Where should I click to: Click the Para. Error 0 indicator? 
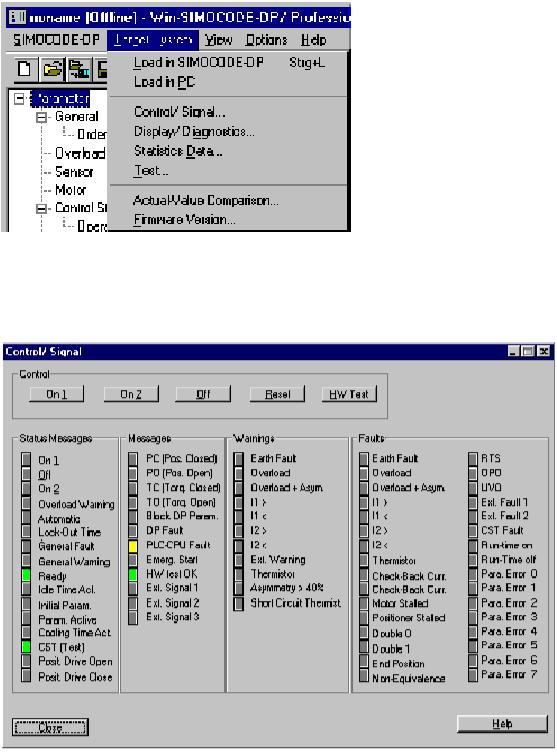coord(473,574)
